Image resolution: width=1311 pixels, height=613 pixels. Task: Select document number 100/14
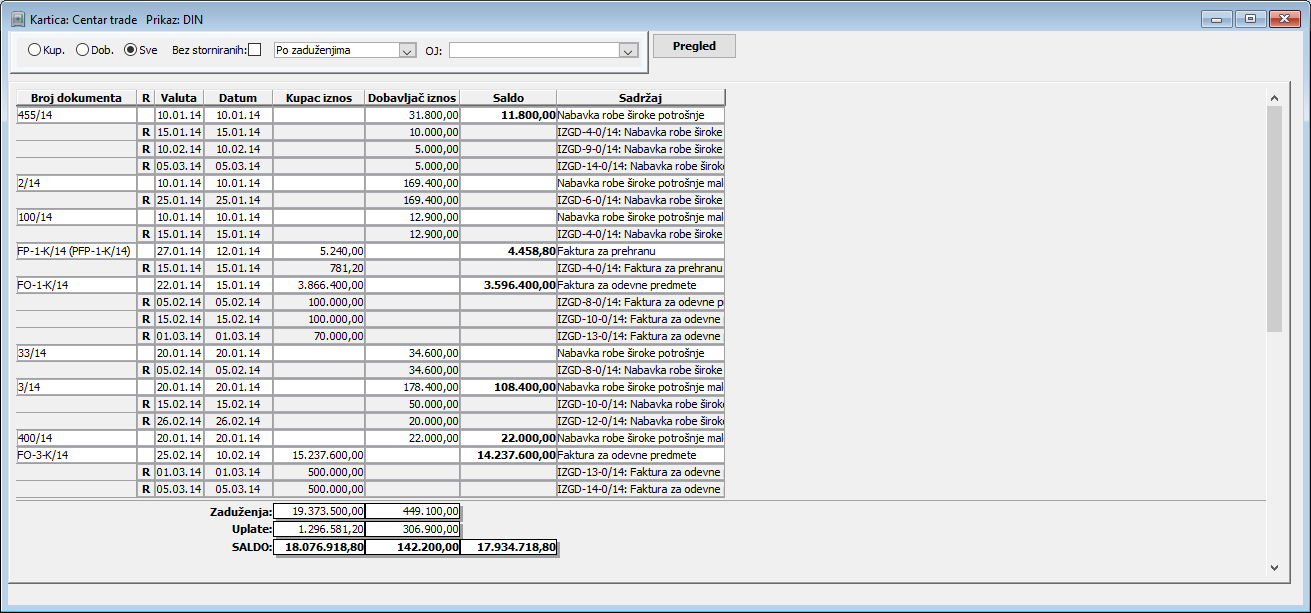click(76, 217)
